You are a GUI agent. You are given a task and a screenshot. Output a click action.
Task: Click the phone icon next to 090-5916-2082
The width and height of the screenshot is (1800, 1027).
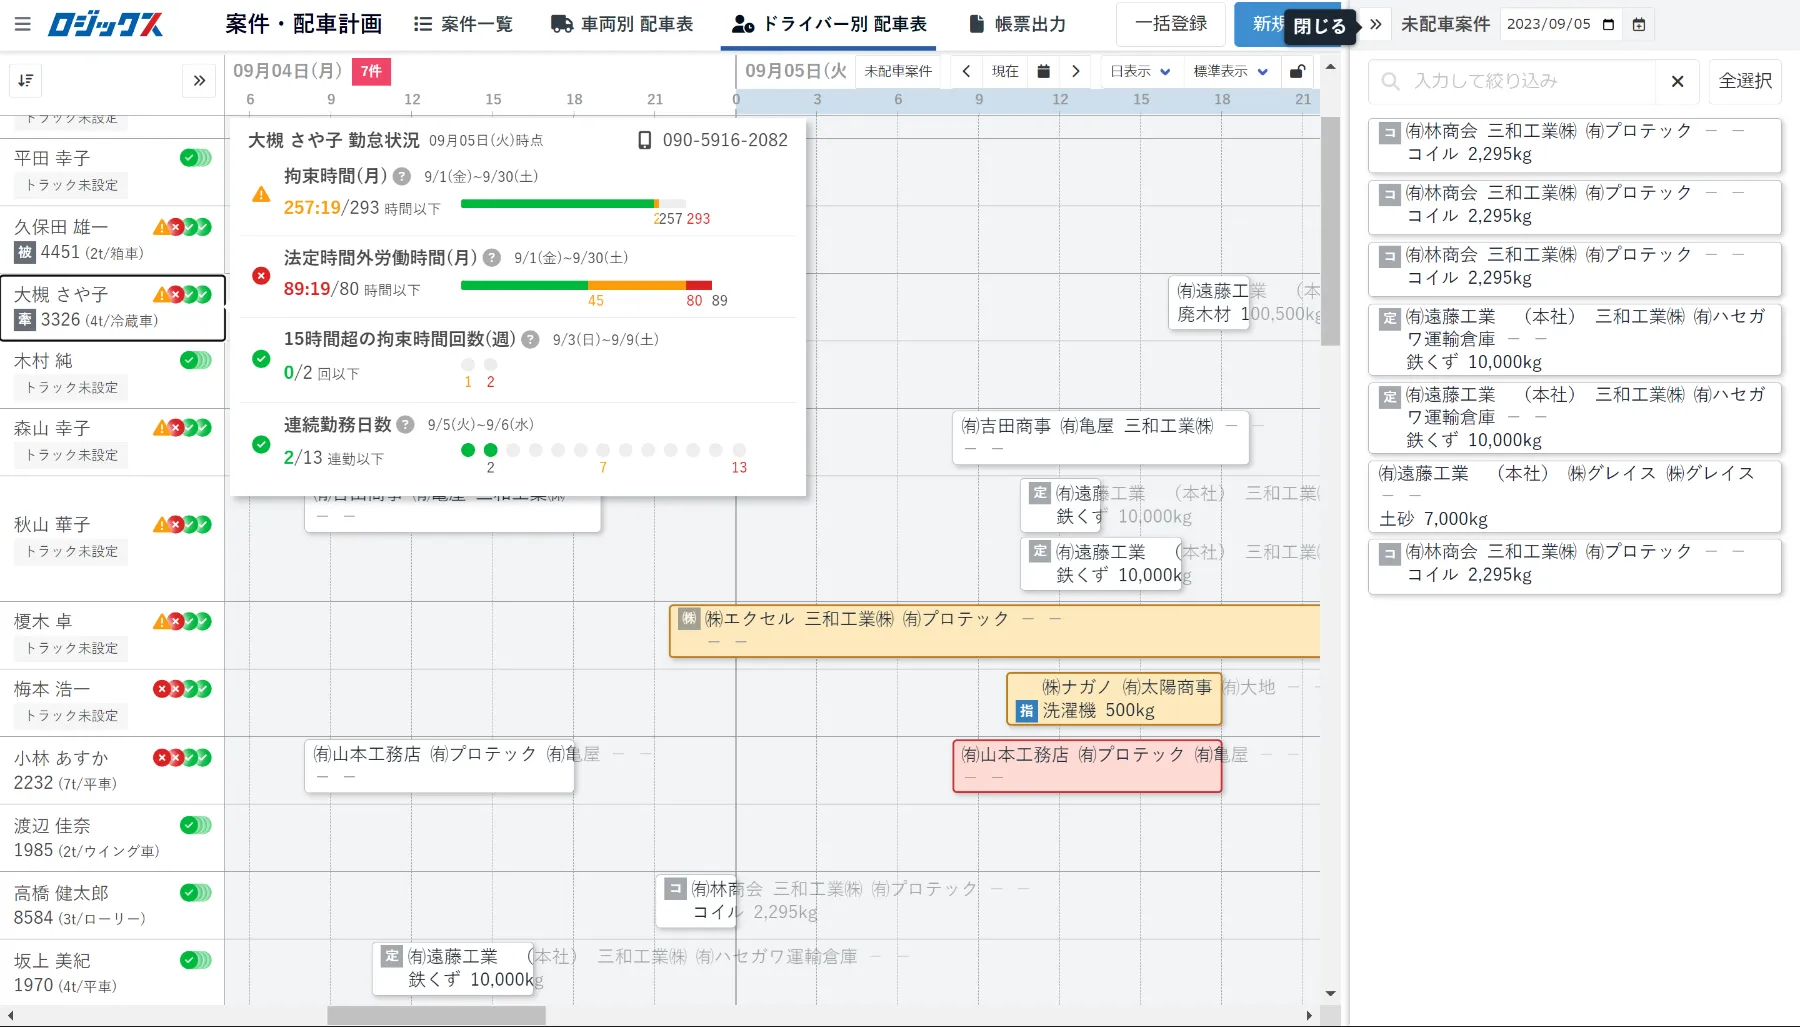(x=645, y=141)
